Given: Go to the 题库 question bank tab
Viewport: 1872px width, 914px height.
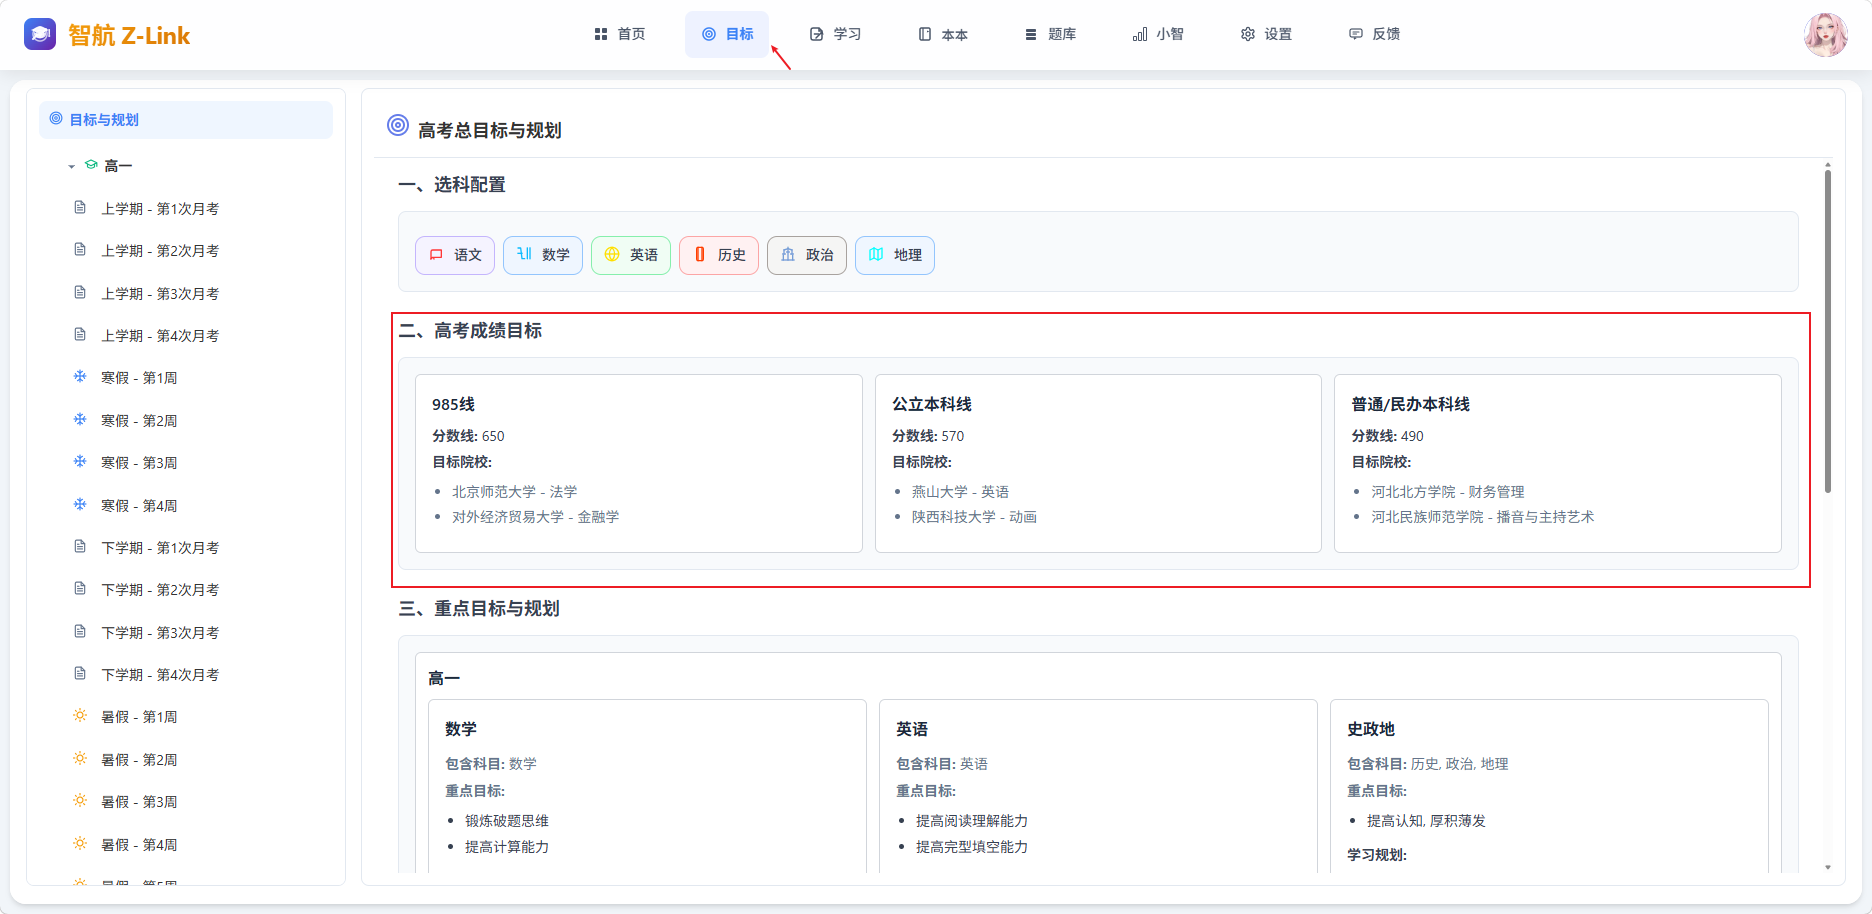Looking at the screenshot, I should pyautogui.click(x=1051, y=34).
